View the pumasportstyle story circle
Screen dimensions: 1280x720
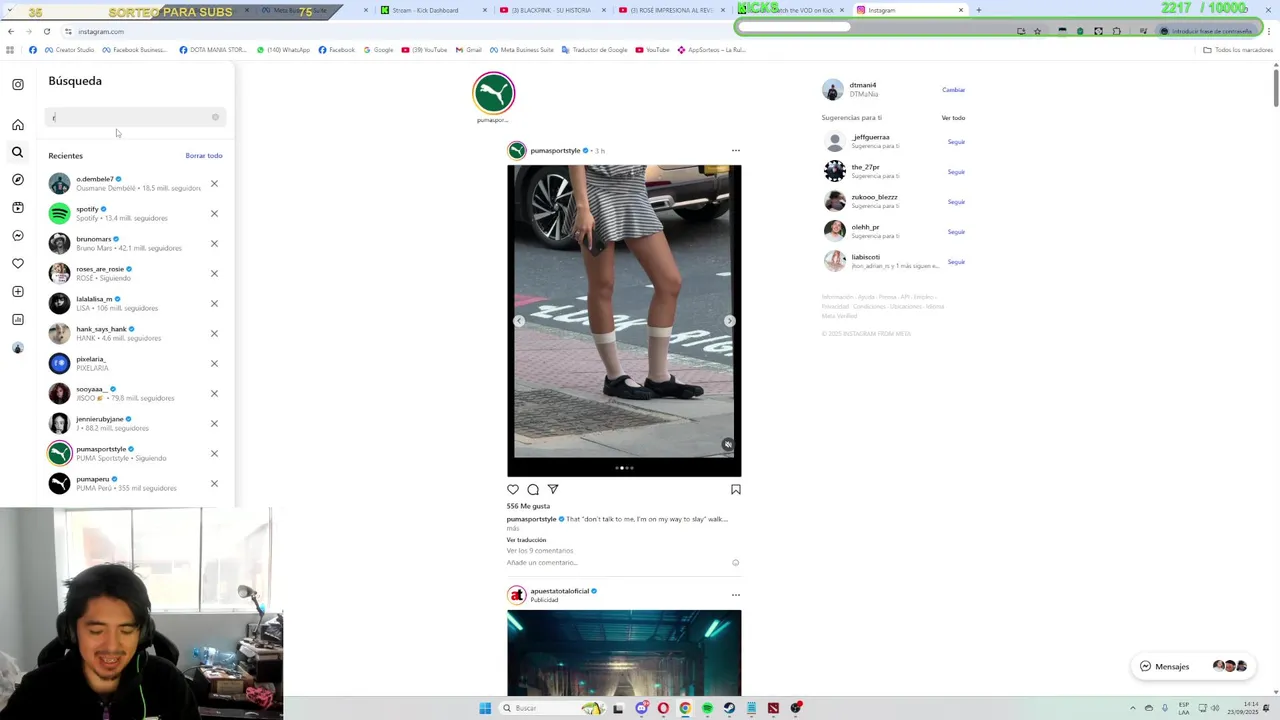coord(493,93)
